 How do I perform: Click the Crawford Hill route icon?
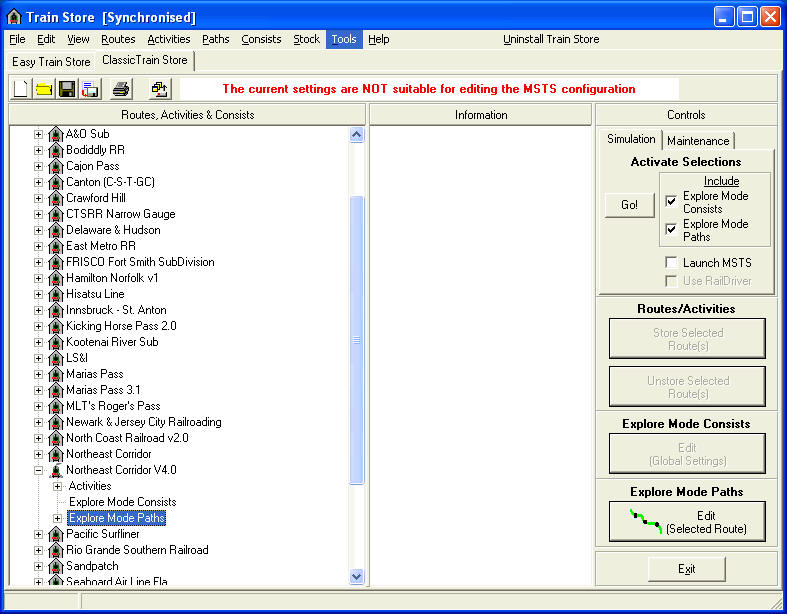56,198
